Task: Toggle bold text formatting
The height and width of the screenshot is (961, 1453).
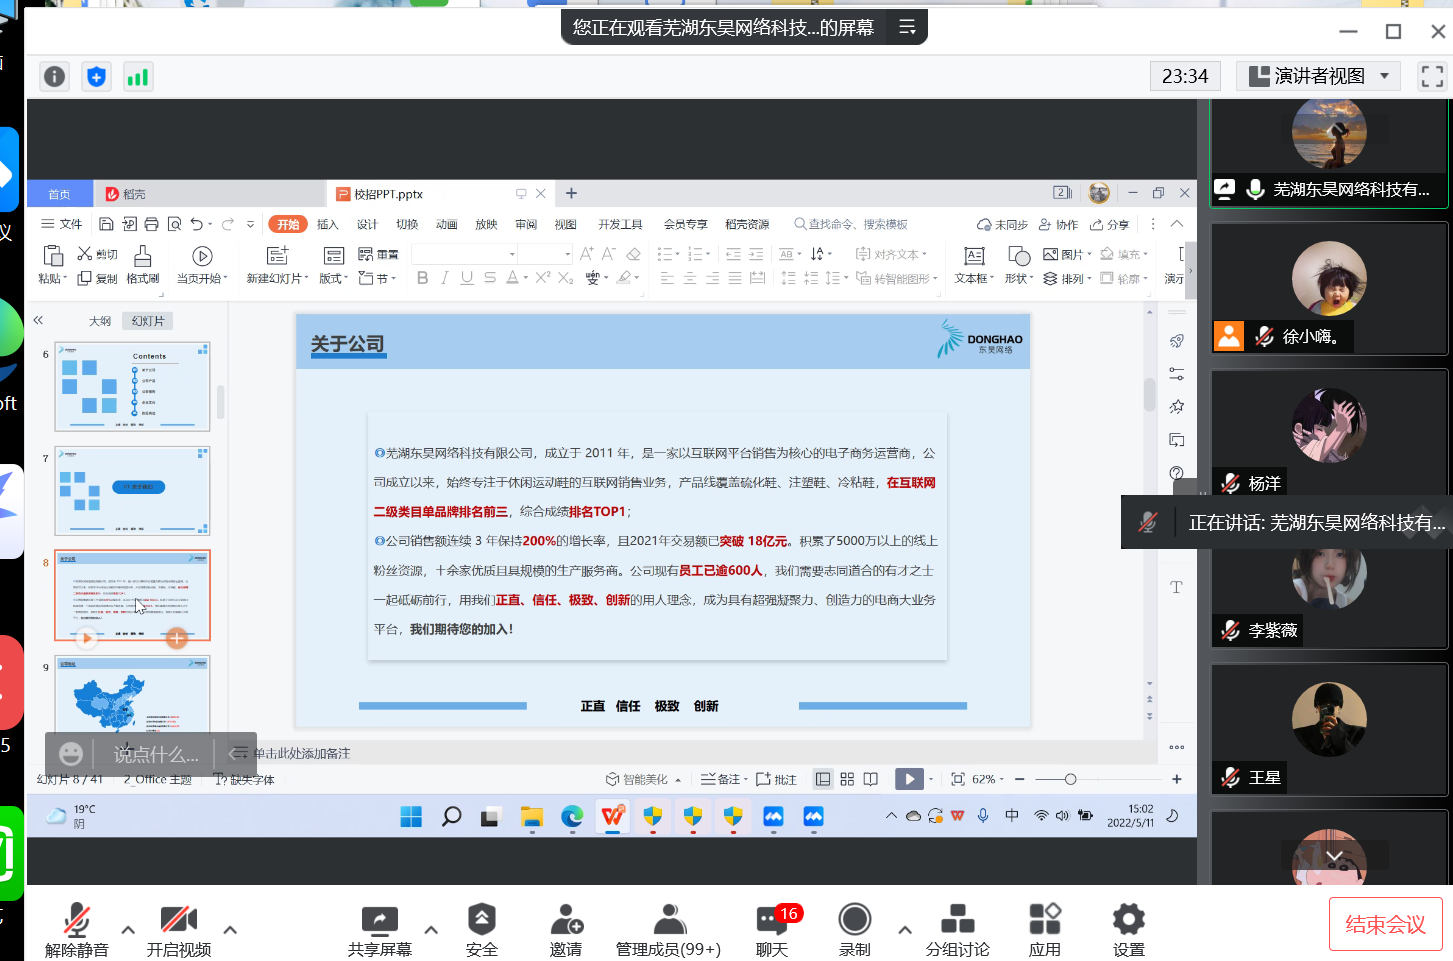Action: coord(422,278)
